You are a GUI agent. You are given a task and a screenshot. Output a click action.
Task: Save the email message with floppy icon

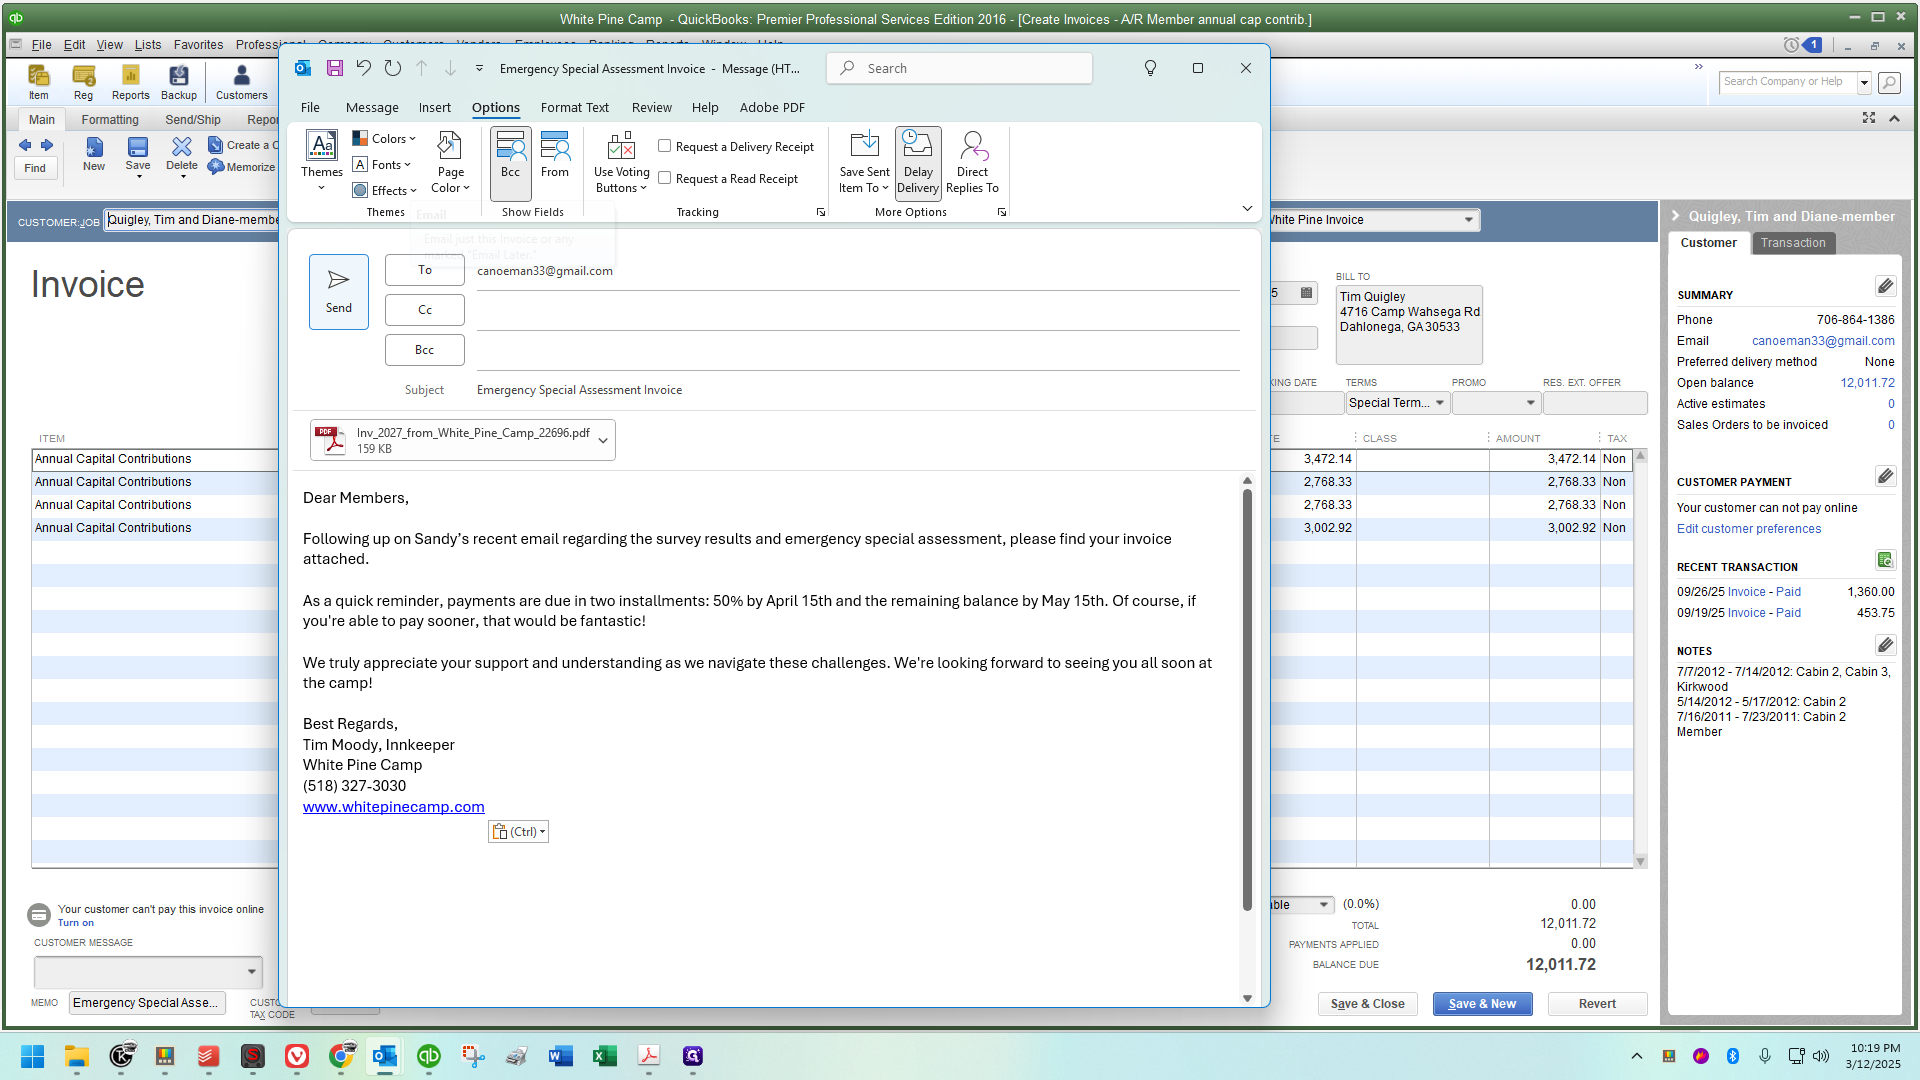(x=335, y=68)
